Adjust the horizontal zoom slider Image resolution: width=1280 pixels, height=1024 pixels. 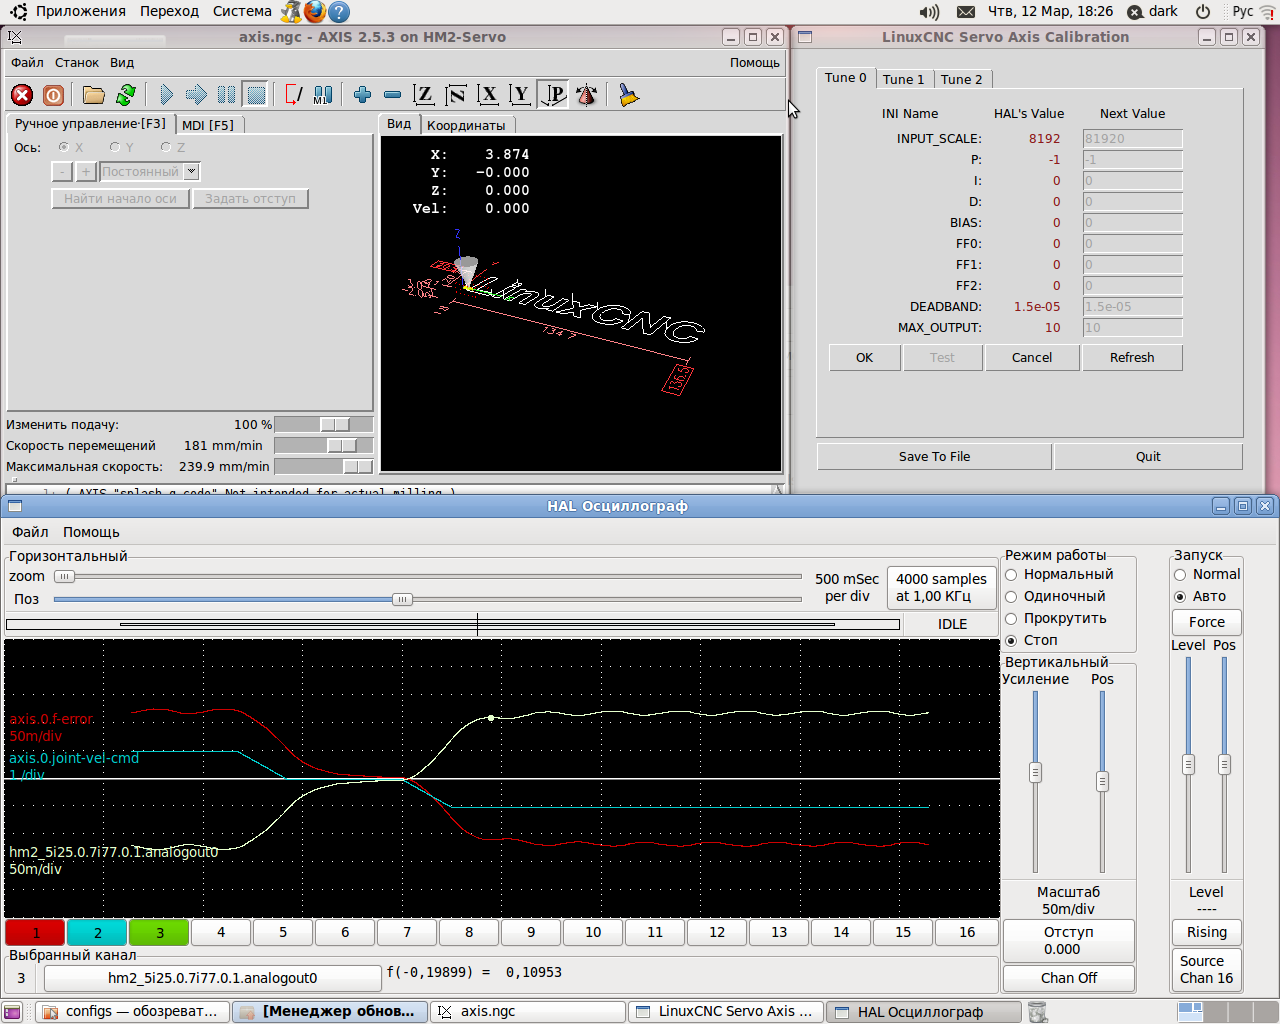(x=64, y=577)
